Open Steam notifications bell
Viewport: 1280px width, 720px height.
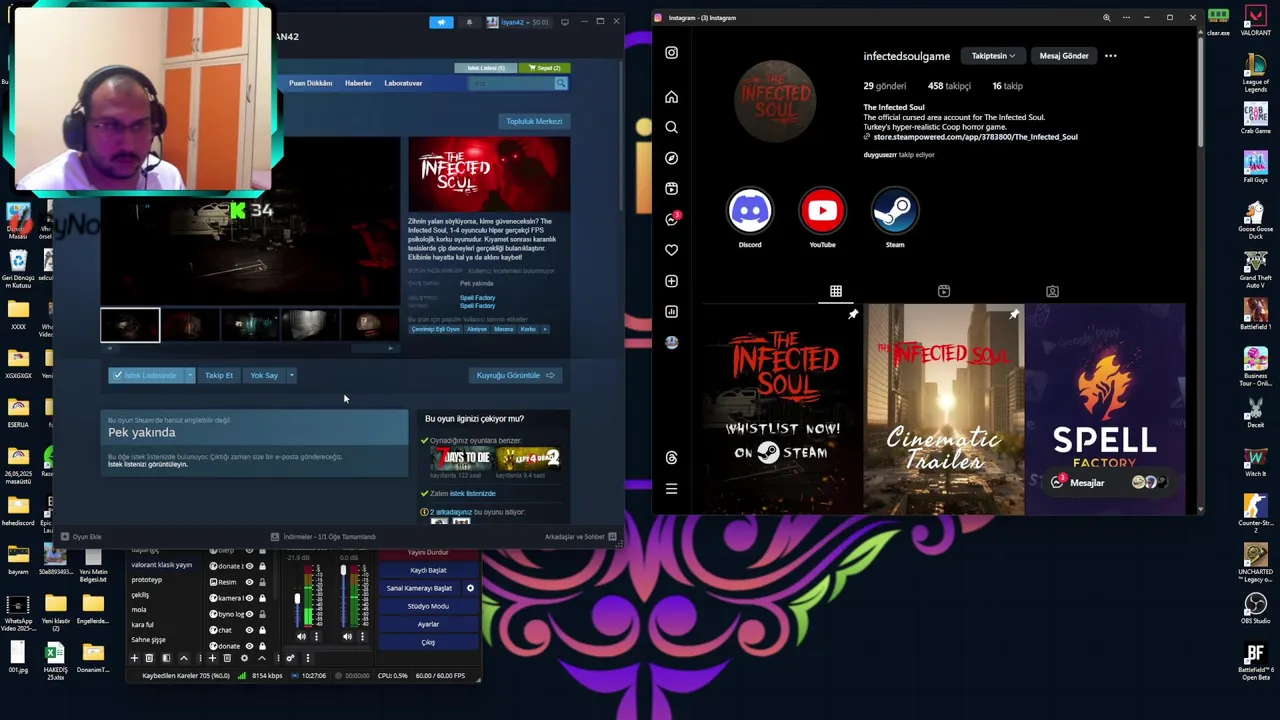(x=469, y=22)
